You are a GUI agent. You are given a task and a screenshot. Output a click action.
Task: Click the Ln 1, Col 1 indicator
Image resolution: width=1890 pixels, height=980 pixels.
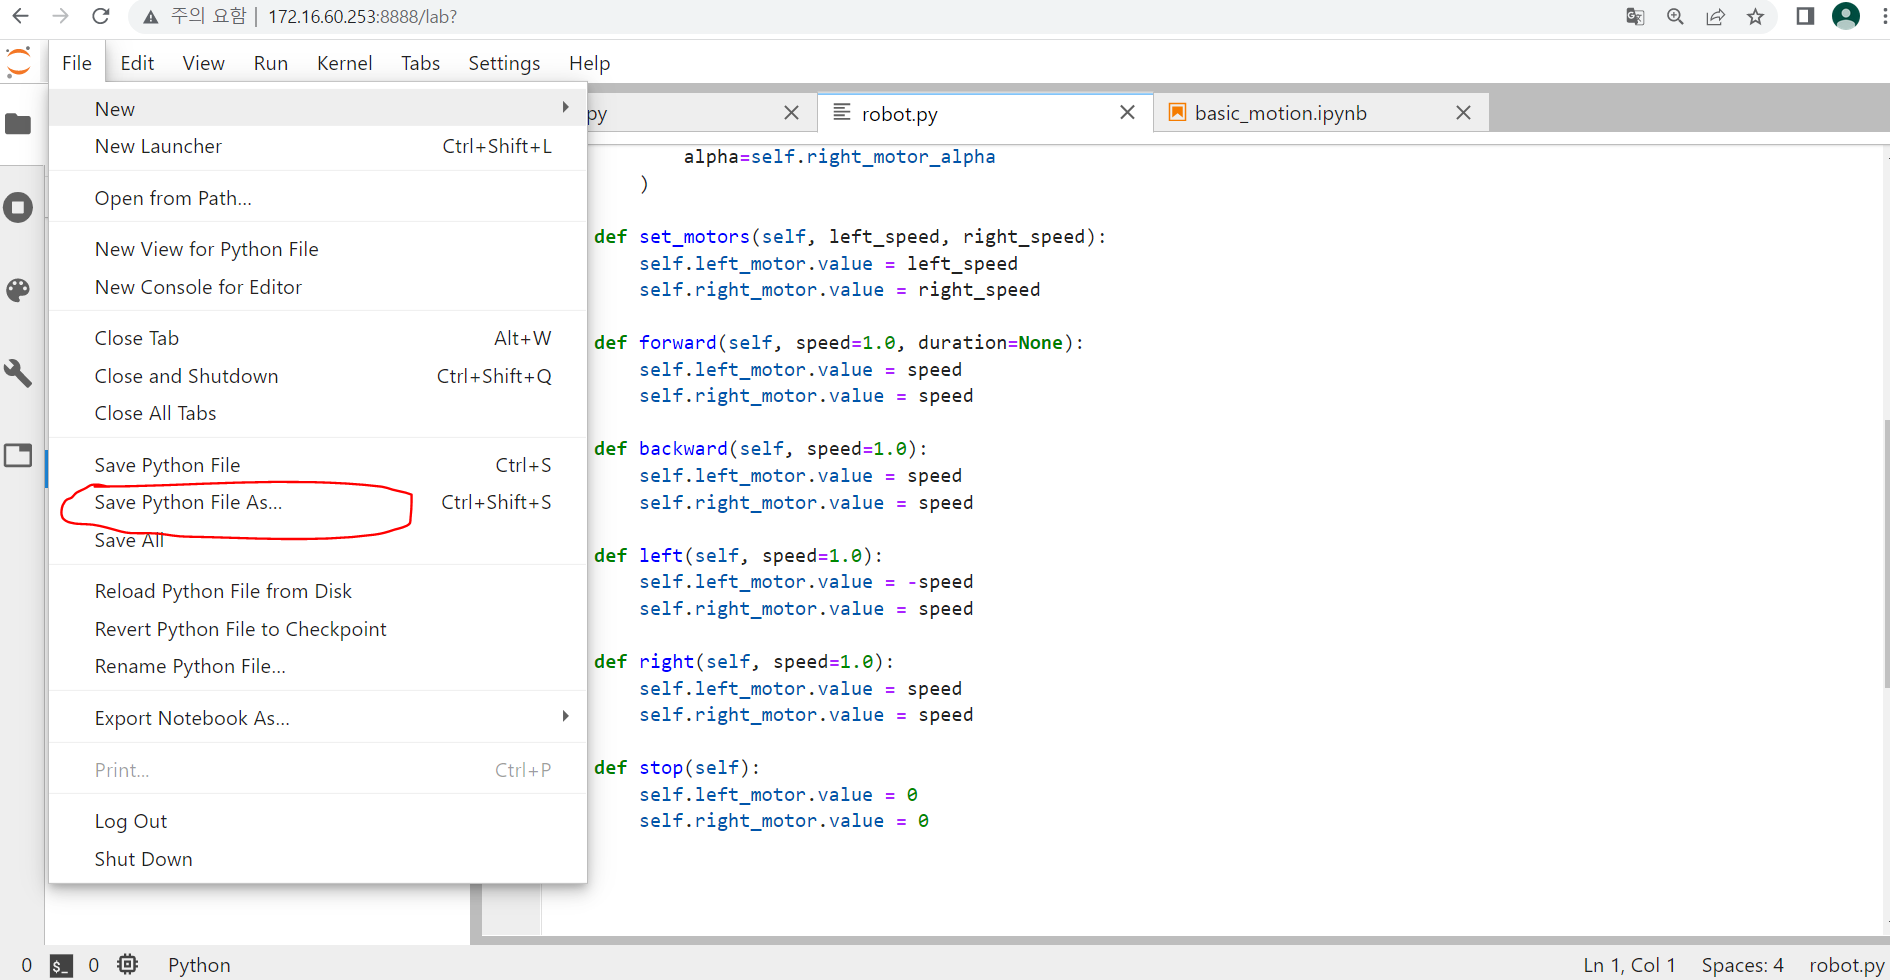point(1630,964)
